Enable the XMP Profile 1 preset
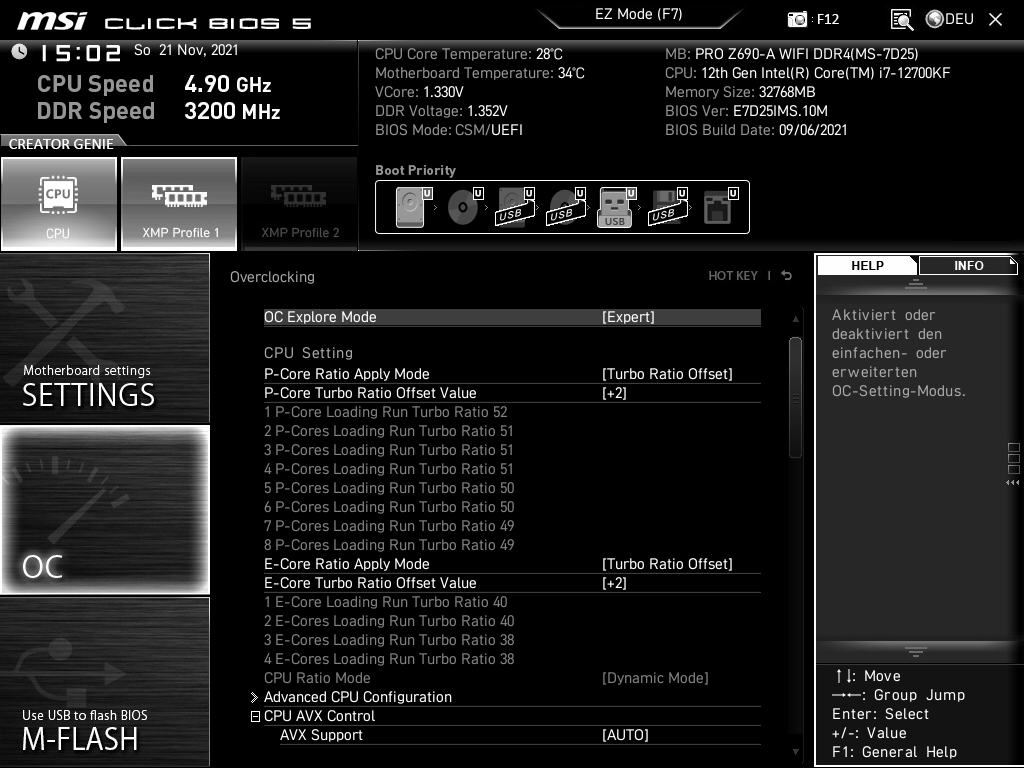Image resolution: width=1024 pixels, height=768 pixels. 178,203
